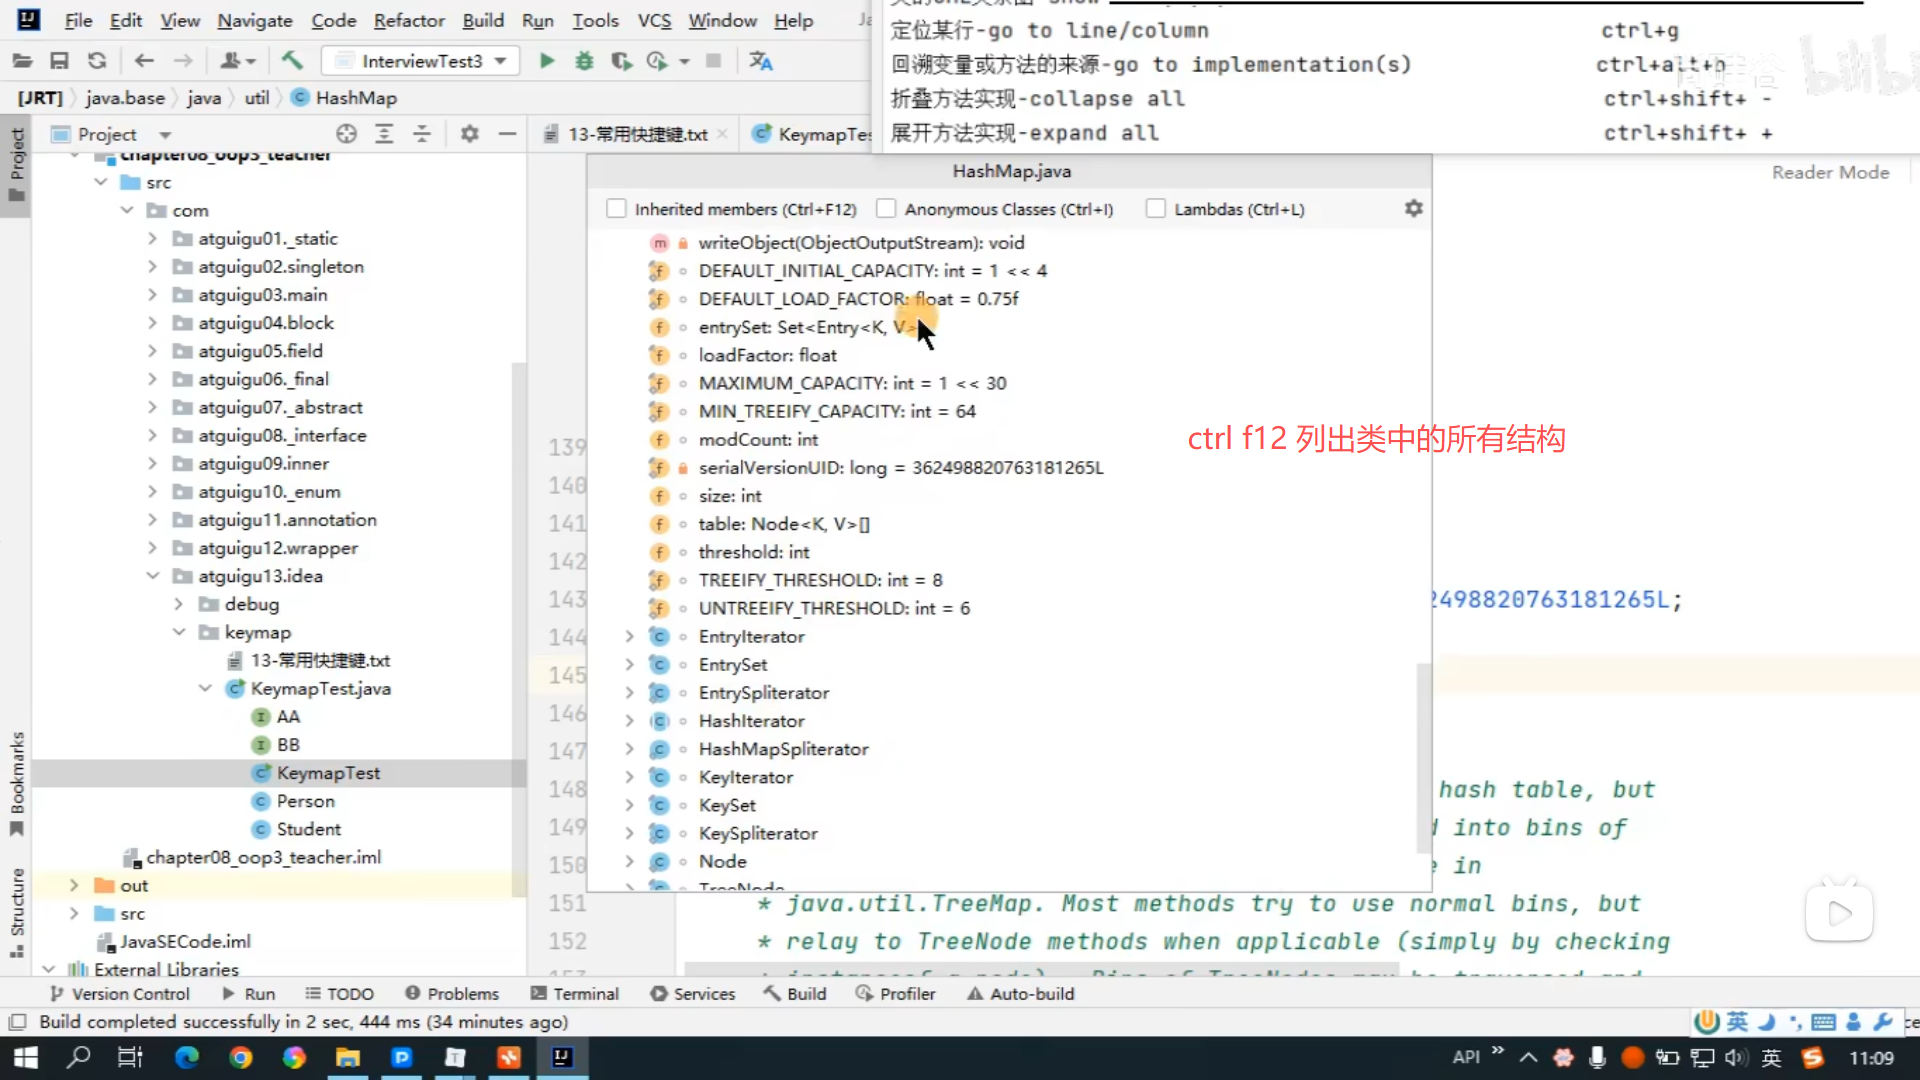Click the Reader Mode link
Screen dimensions: 1920x1080
coord(1830,172)
